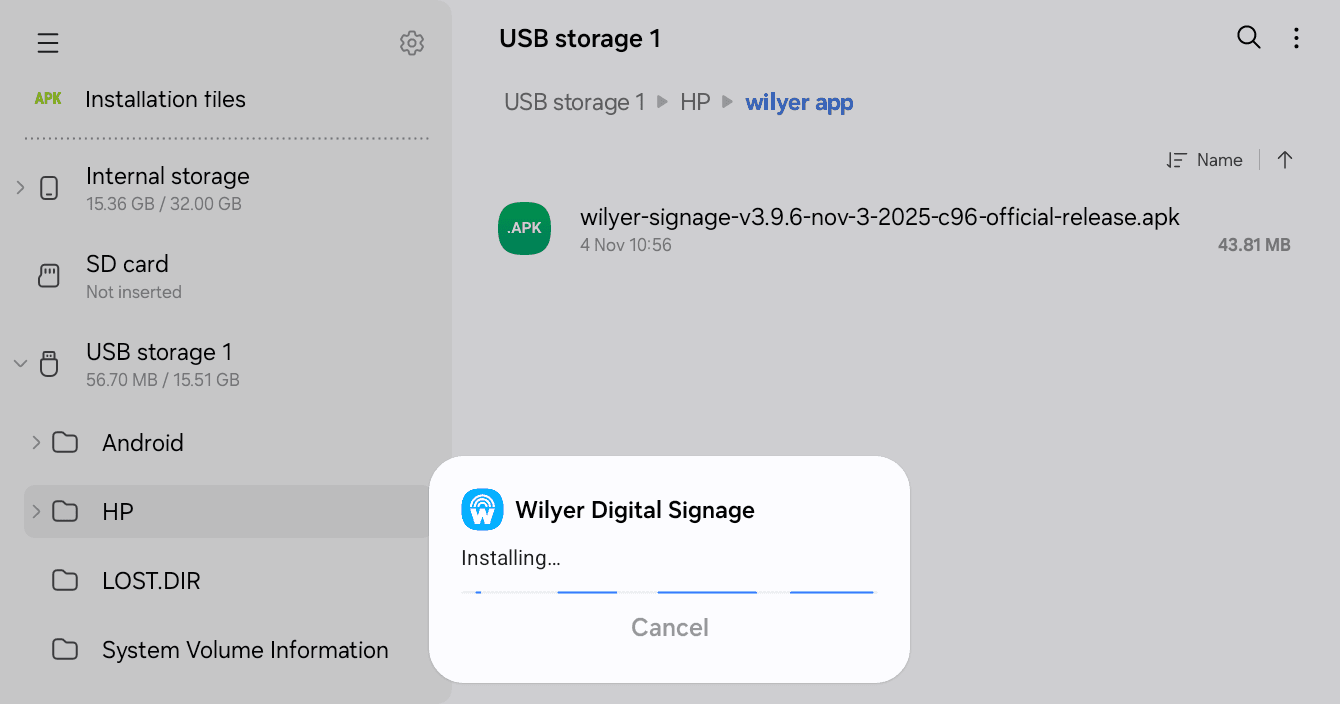Open the three-dot more options menu
This screenshot has width=1340, height=704.
(1296, 38)
